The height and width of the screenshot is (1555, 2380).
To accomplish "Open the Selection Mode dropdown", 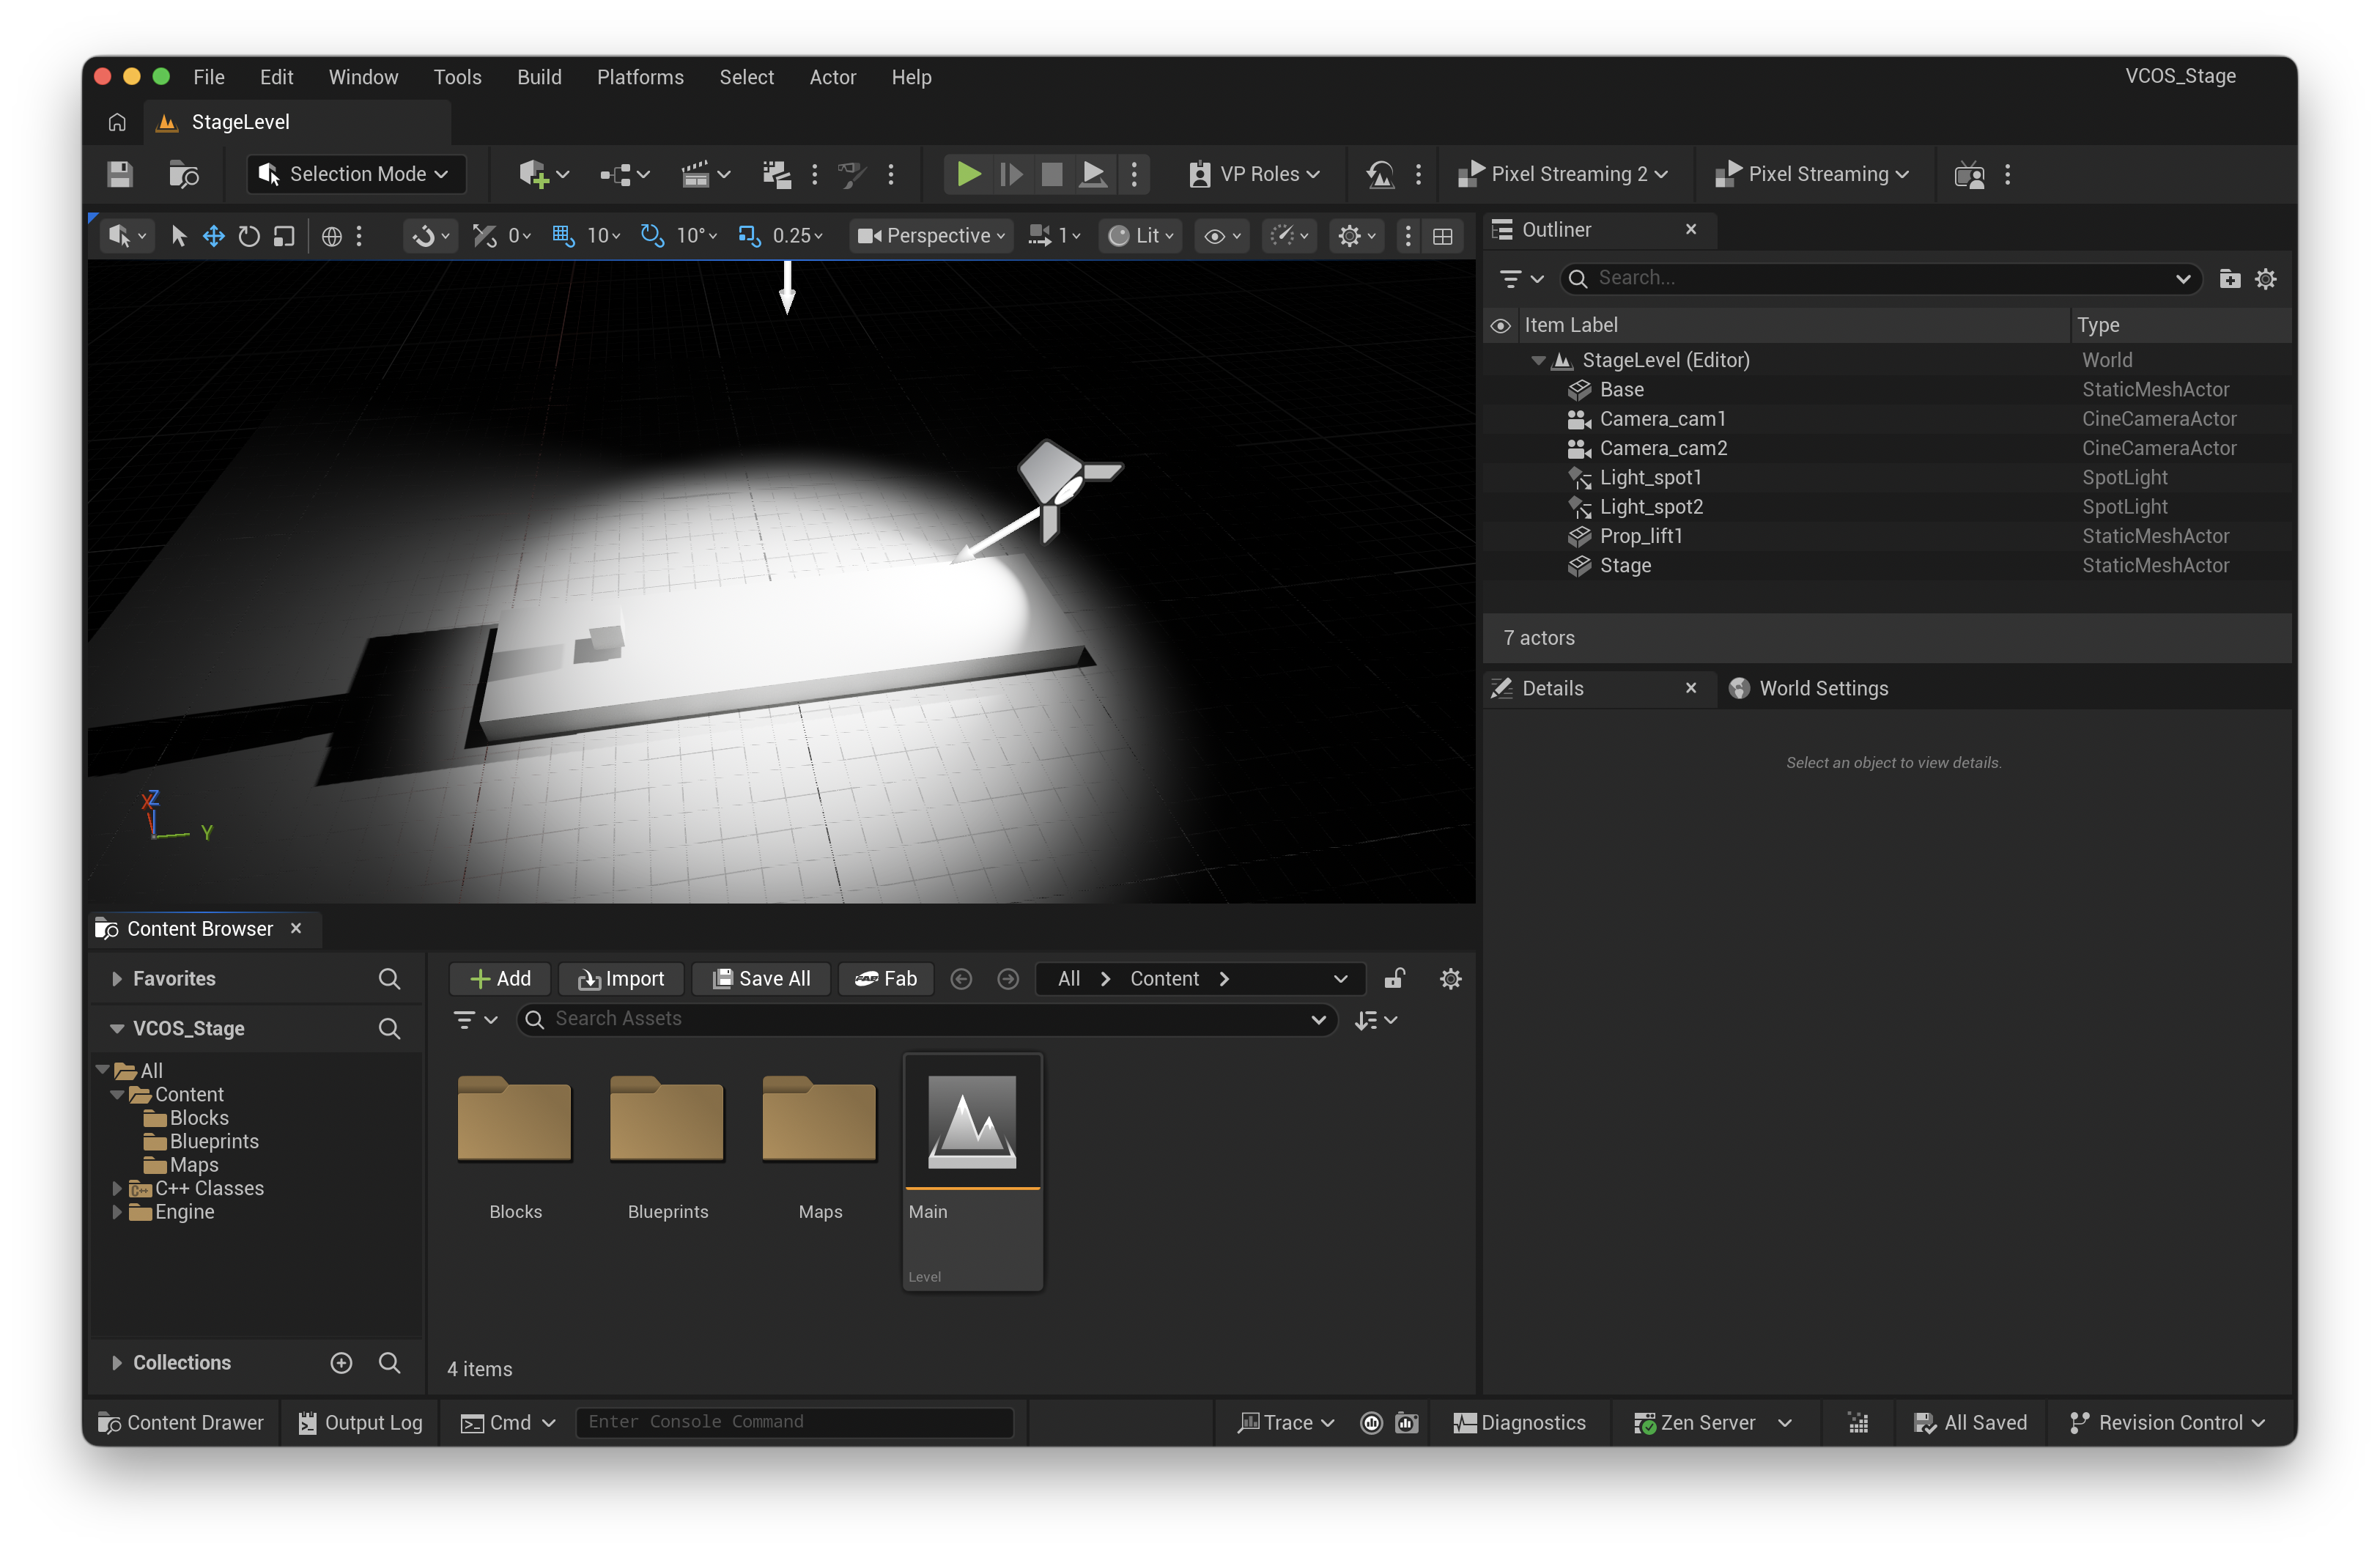I will coord(356,174).
